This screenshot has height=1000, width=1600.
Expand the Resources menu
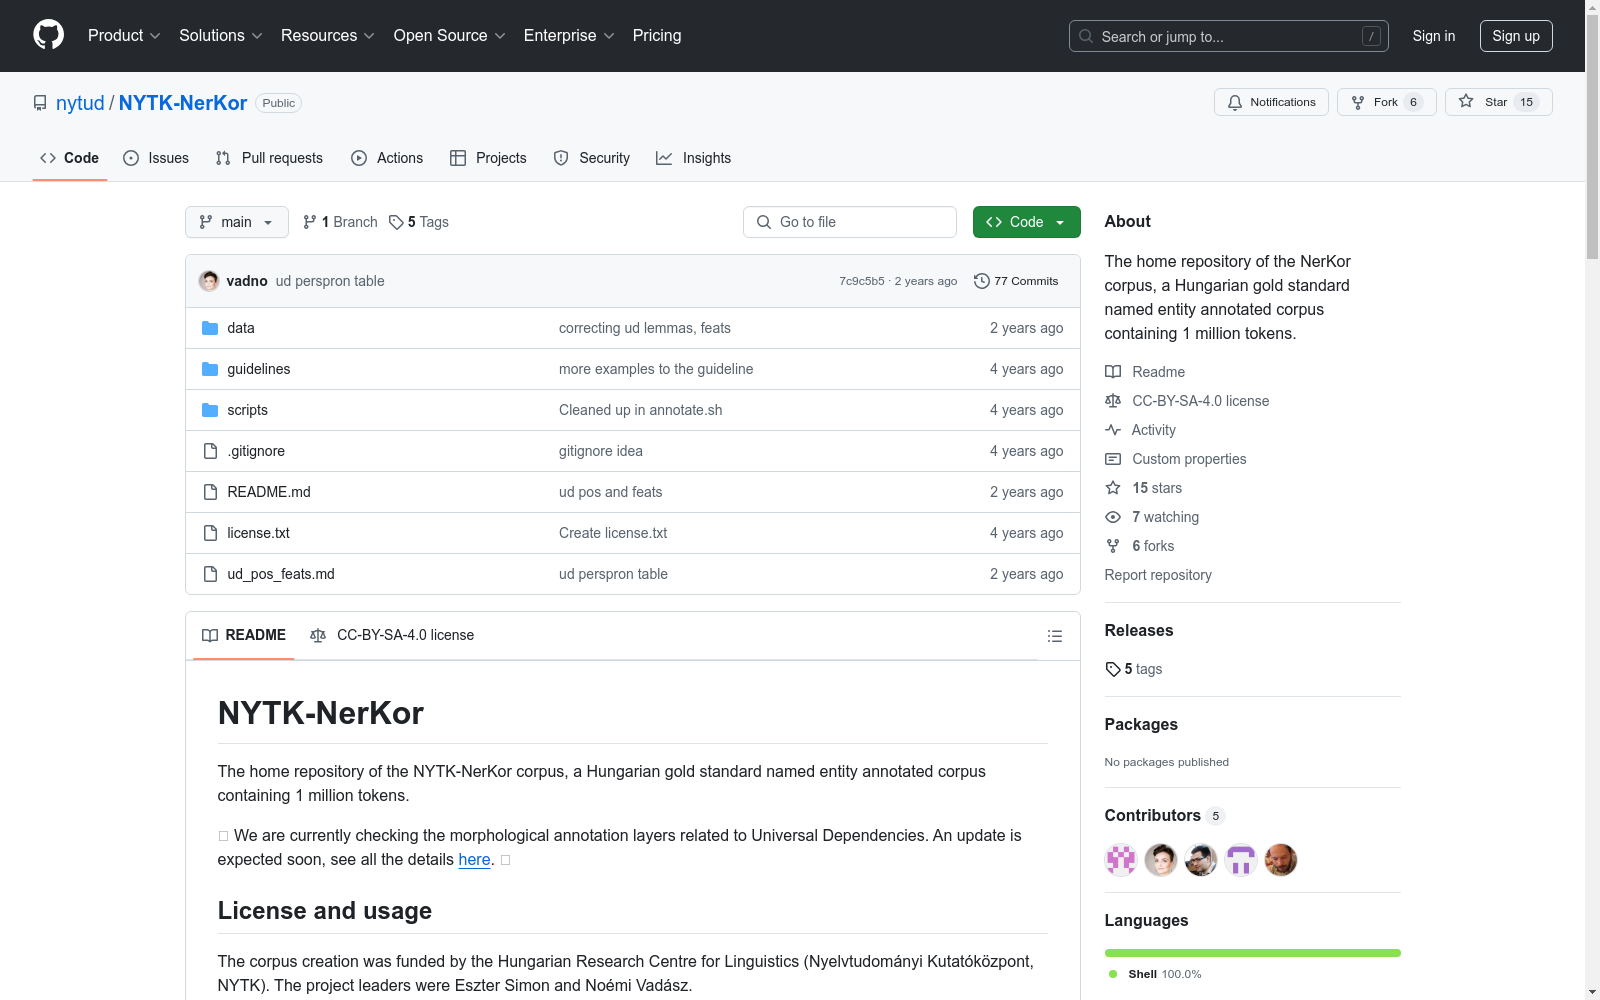[328, 36]
